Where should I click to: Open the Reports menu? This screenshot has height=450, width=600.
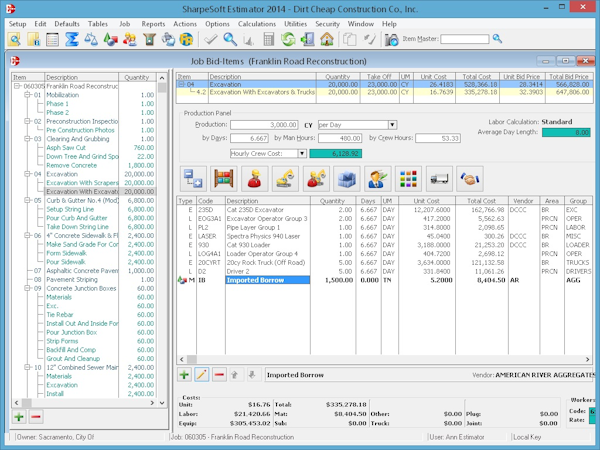click(x=153, y=22)
